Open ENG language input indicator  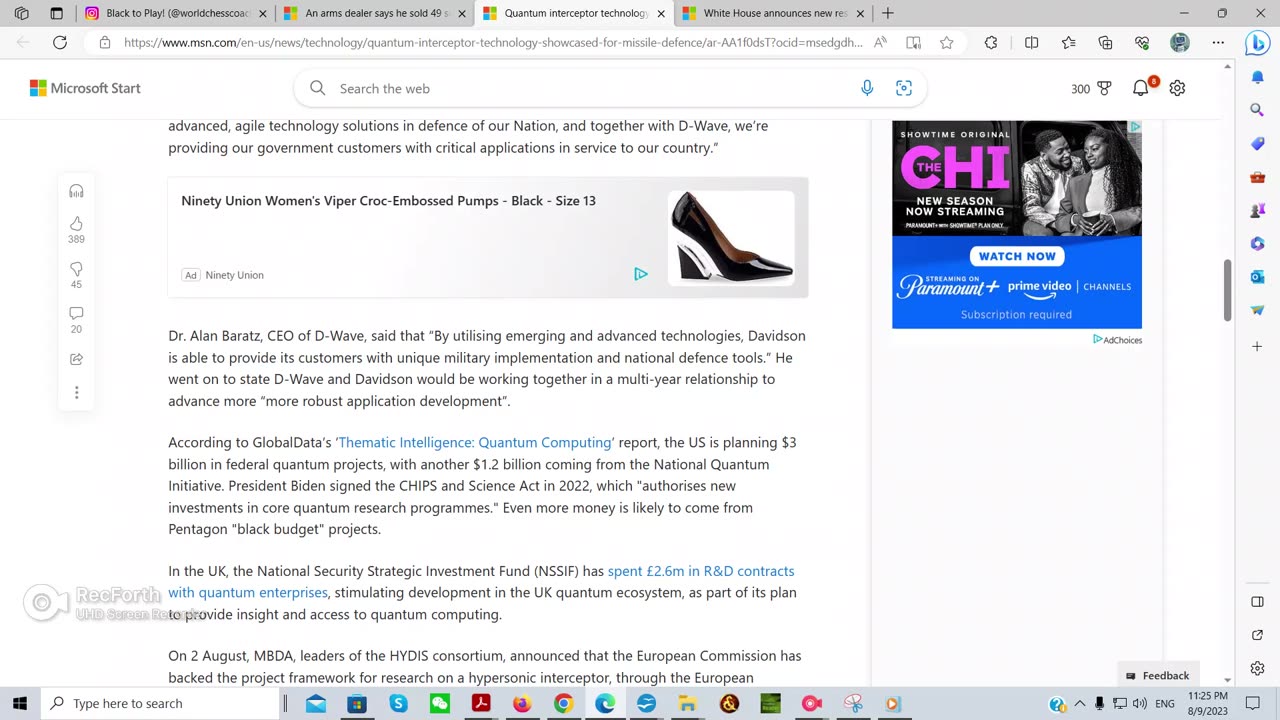point(1165,704)
